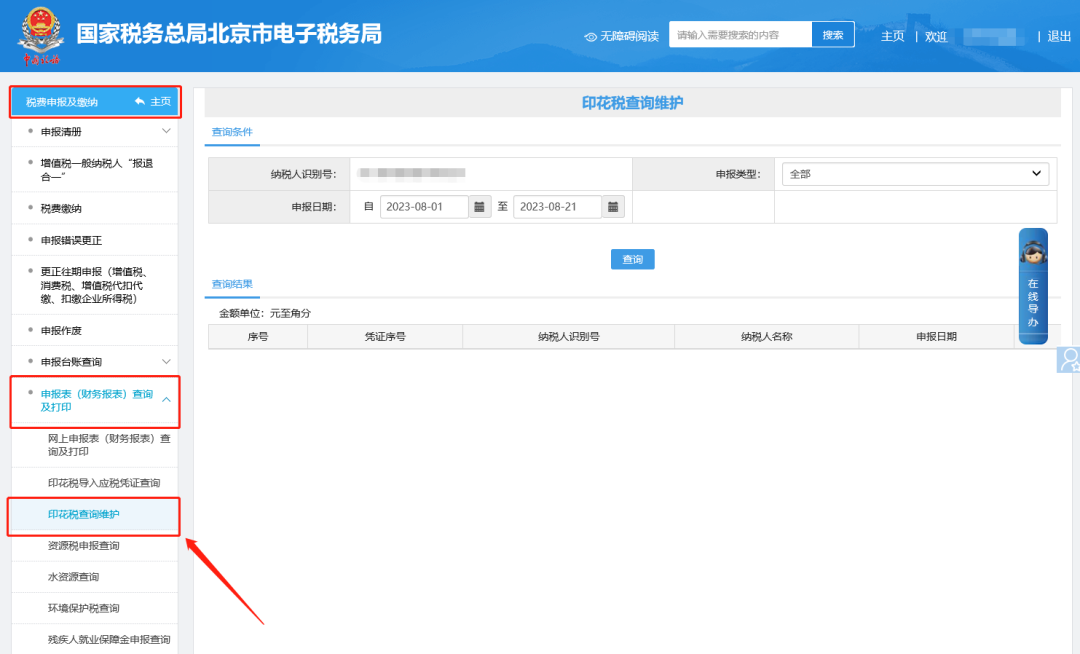The width and height of the screenshot is (1080, 654).
Task: Open the 申报类型 dropdown
Action: (x=915, y=174)
